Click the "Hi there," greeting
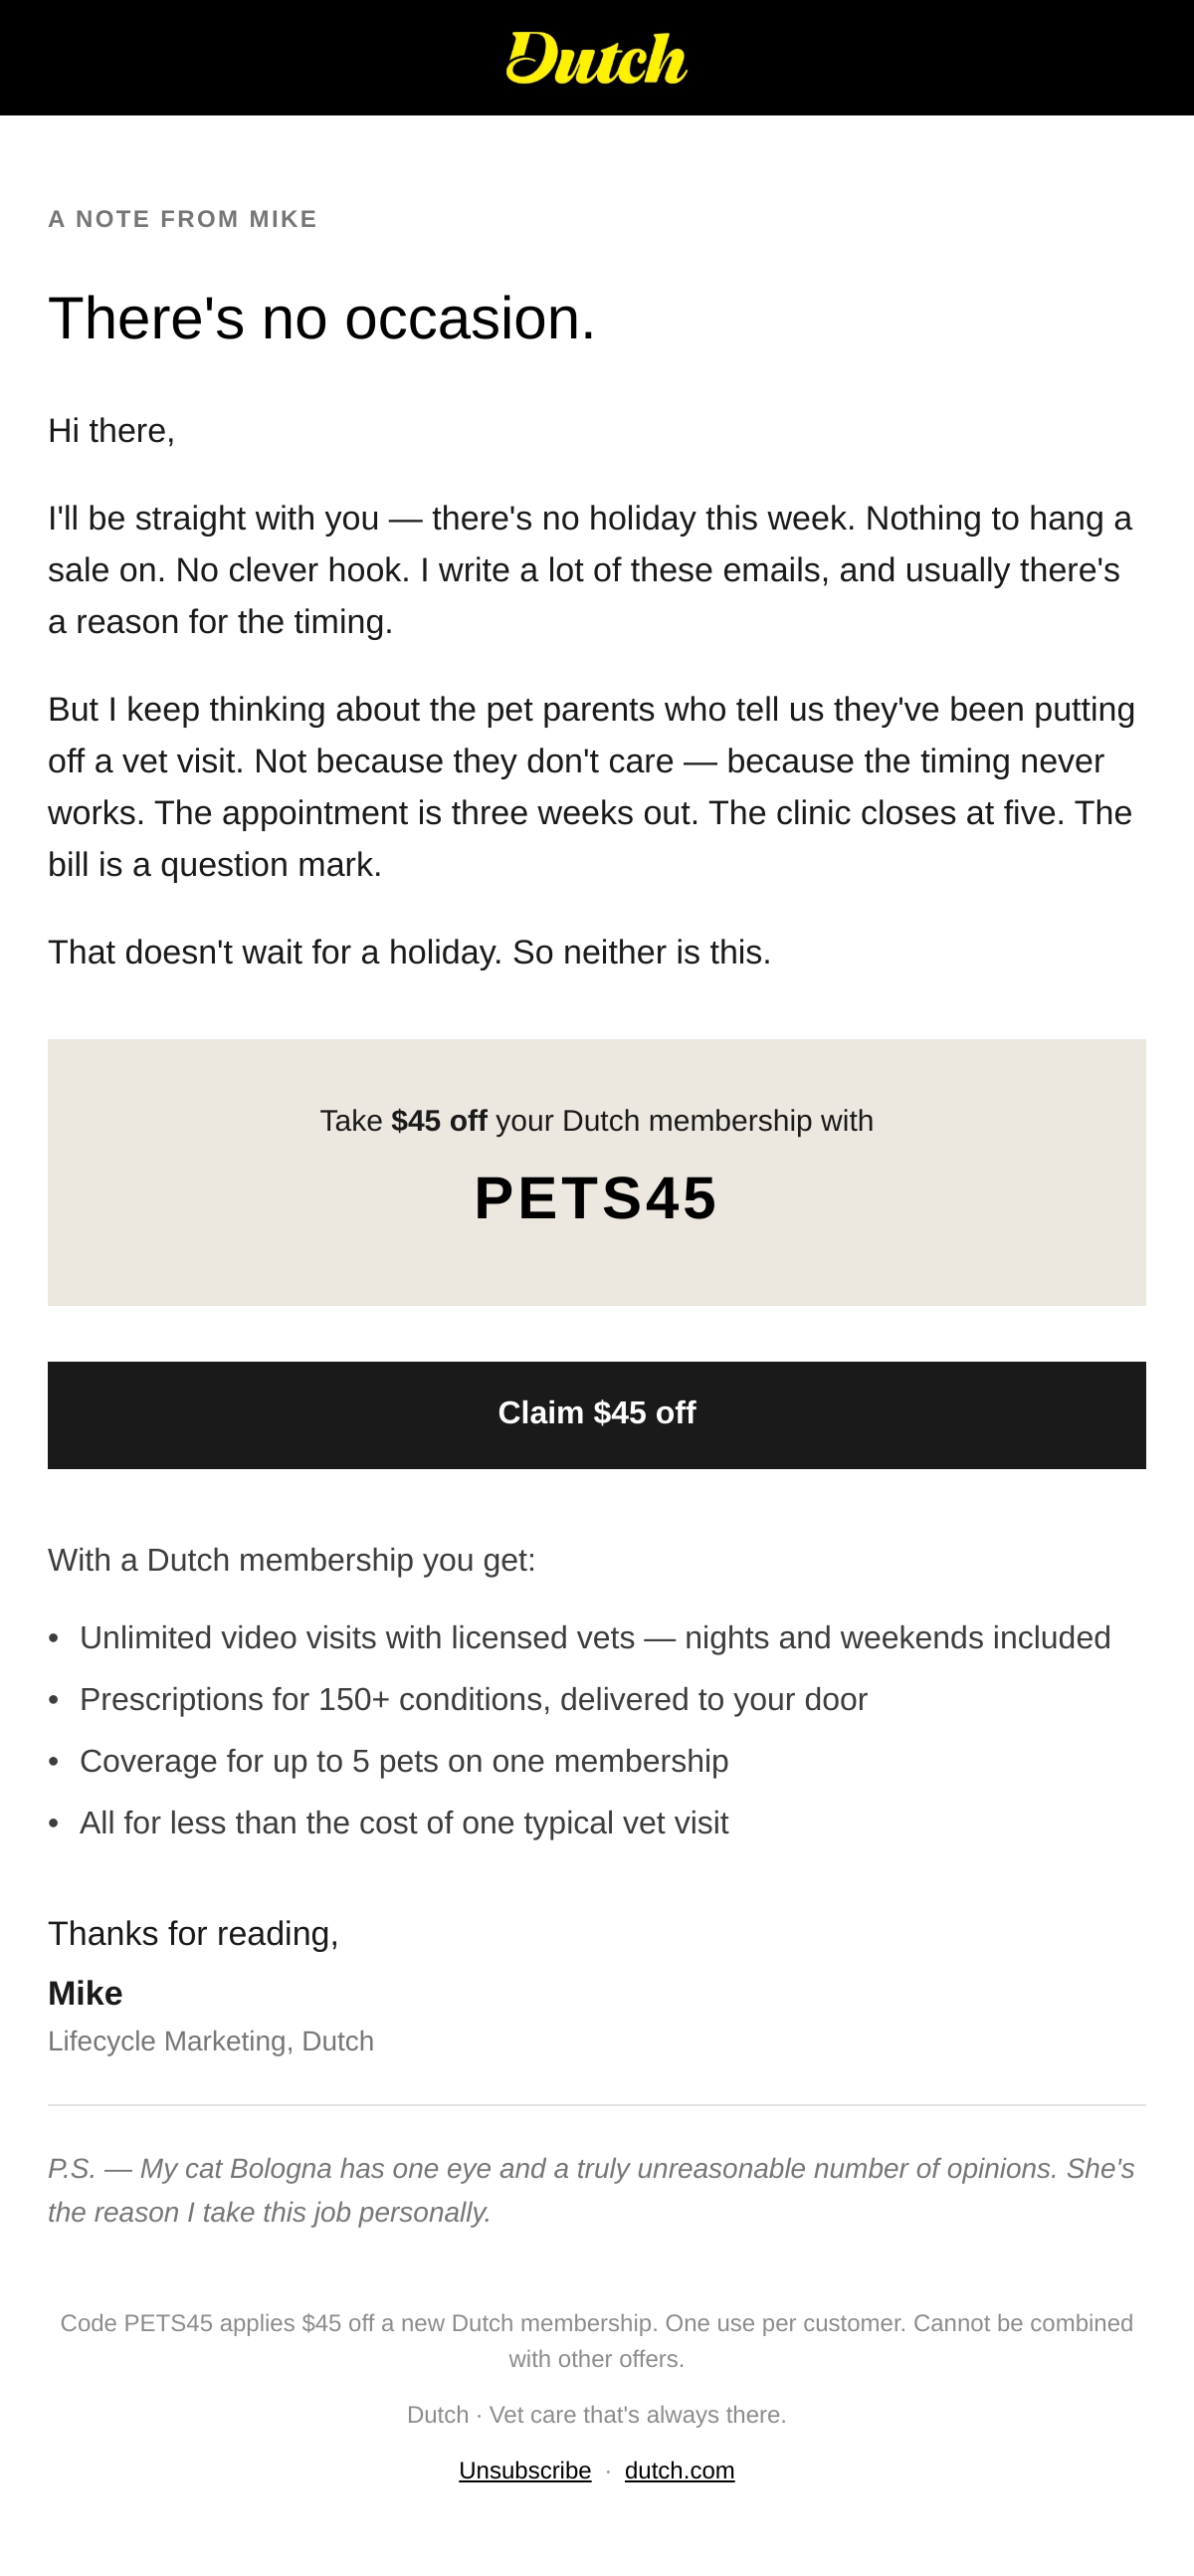Screen dimensions: 1194x2576 click(x=111, y=431)
